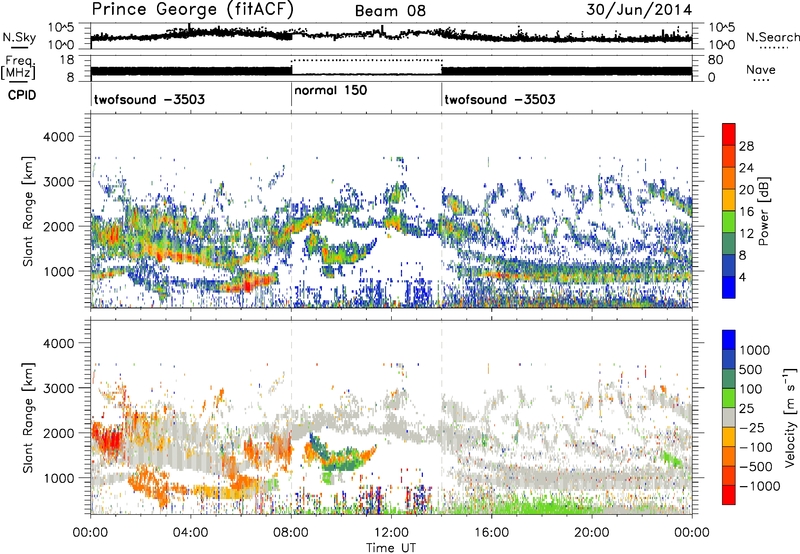Select the "Freq. [MHz]" axis label

point(18,67)
